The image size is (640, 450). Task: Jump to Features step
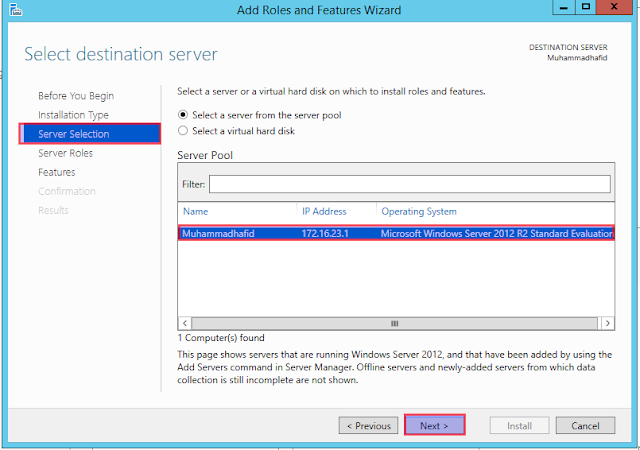click(57, 172)
